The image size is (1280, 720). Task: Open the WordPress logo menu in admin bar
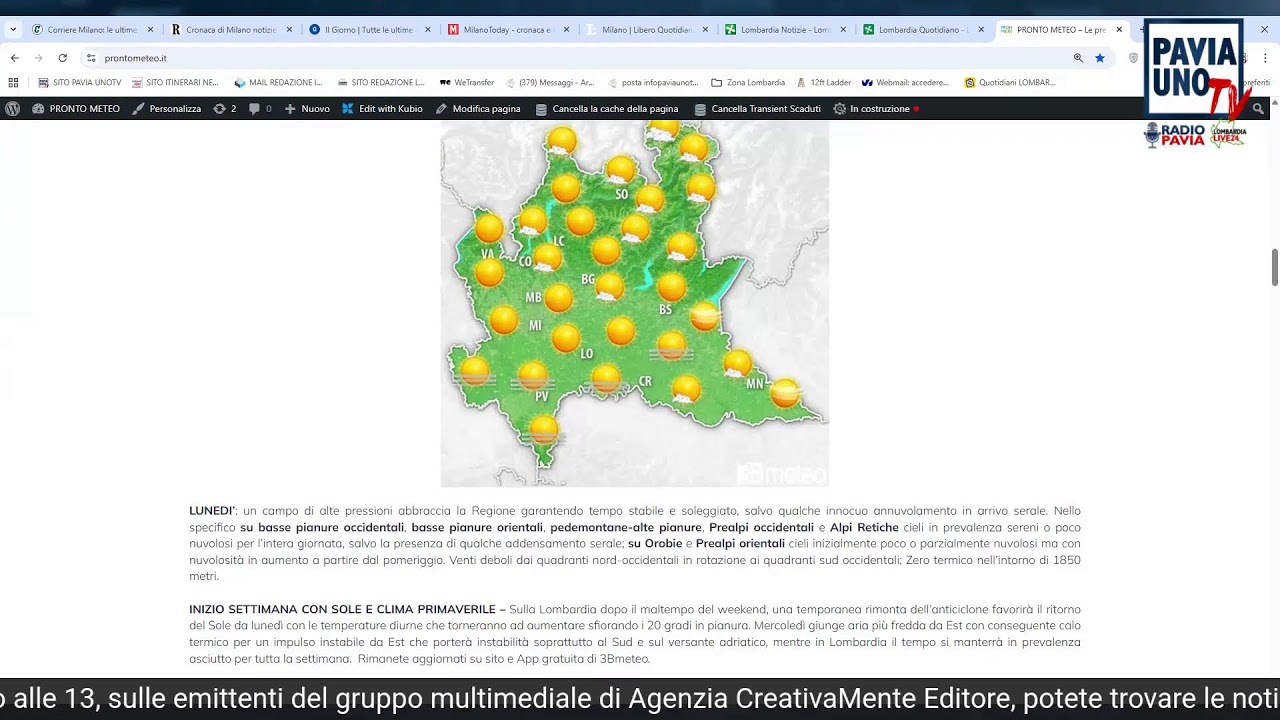(13, 108)
